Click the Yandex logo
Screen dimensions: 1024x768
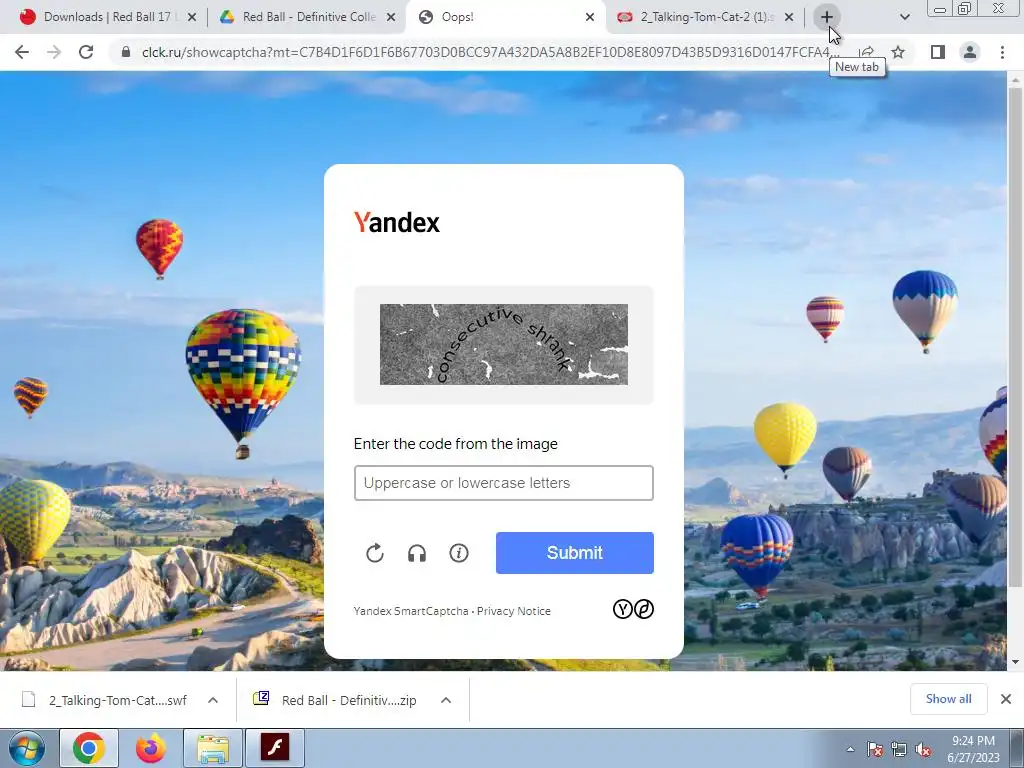coord(397,223)
